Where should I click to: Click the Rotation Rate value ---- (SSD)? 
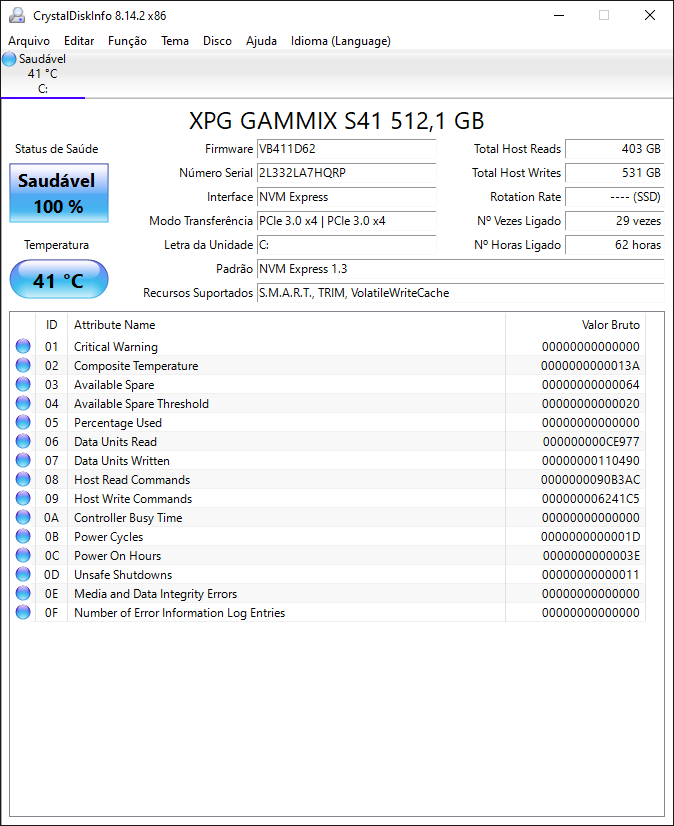[x=614, y=197]
